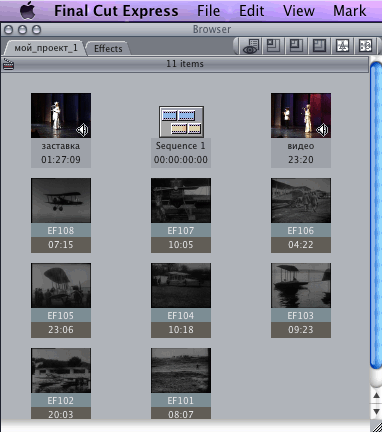Image resolution: width=382 pixels, height=432 pixels.
Task: Select the EF101 clip thumbnail
Action: click(181, 370)
